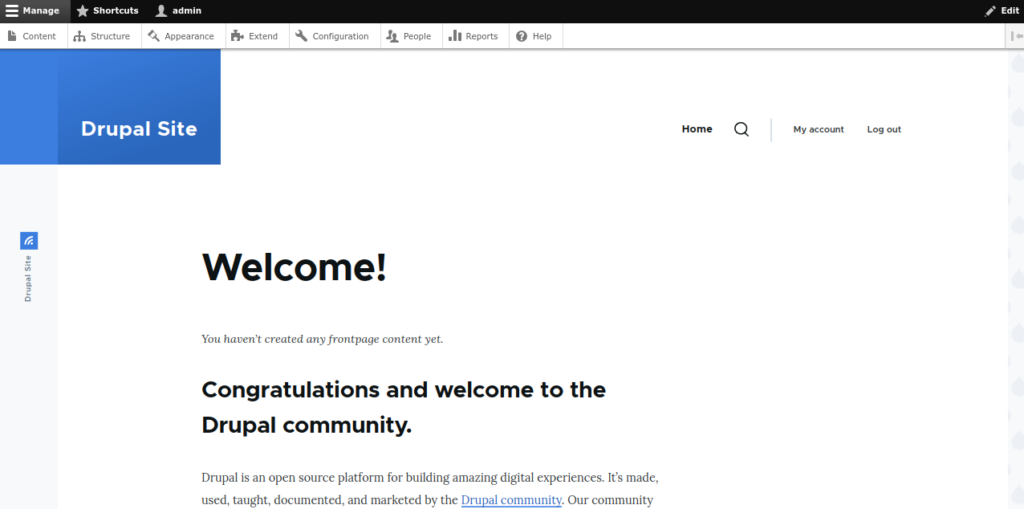Follow the Drupal community link
Viewport: 1024px width, 509px height.
pos(511,501)
